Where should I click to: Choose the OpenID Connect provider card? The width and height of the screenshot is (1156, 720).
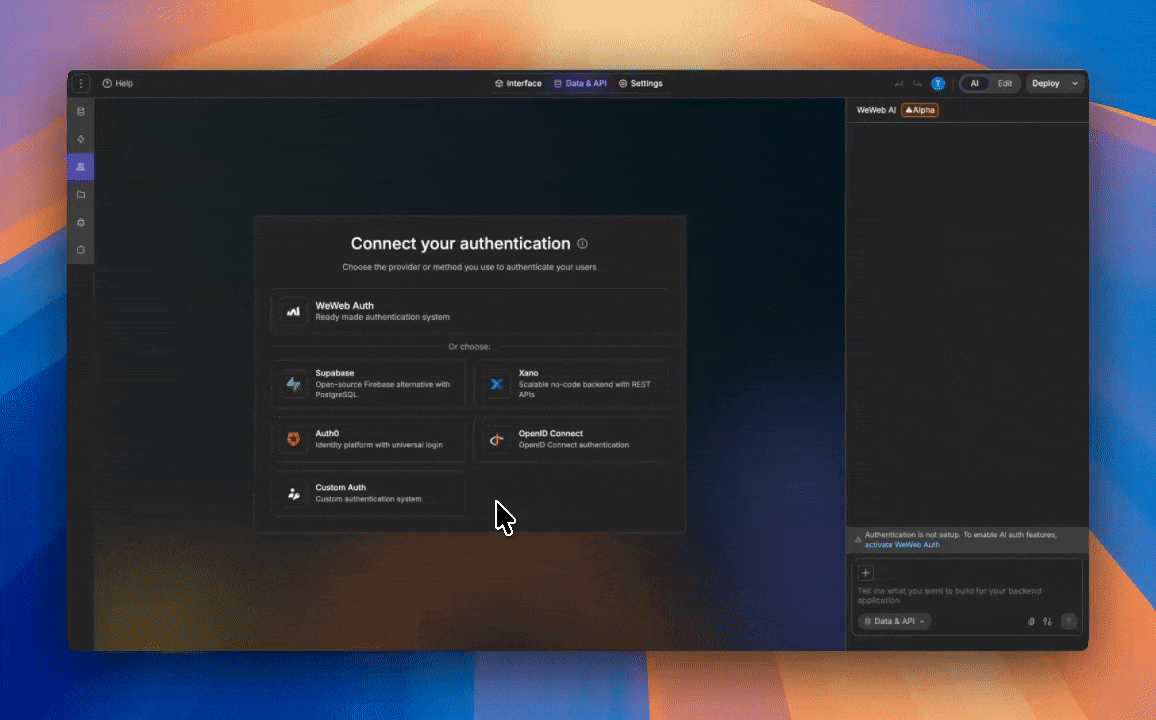pos(572,439)
